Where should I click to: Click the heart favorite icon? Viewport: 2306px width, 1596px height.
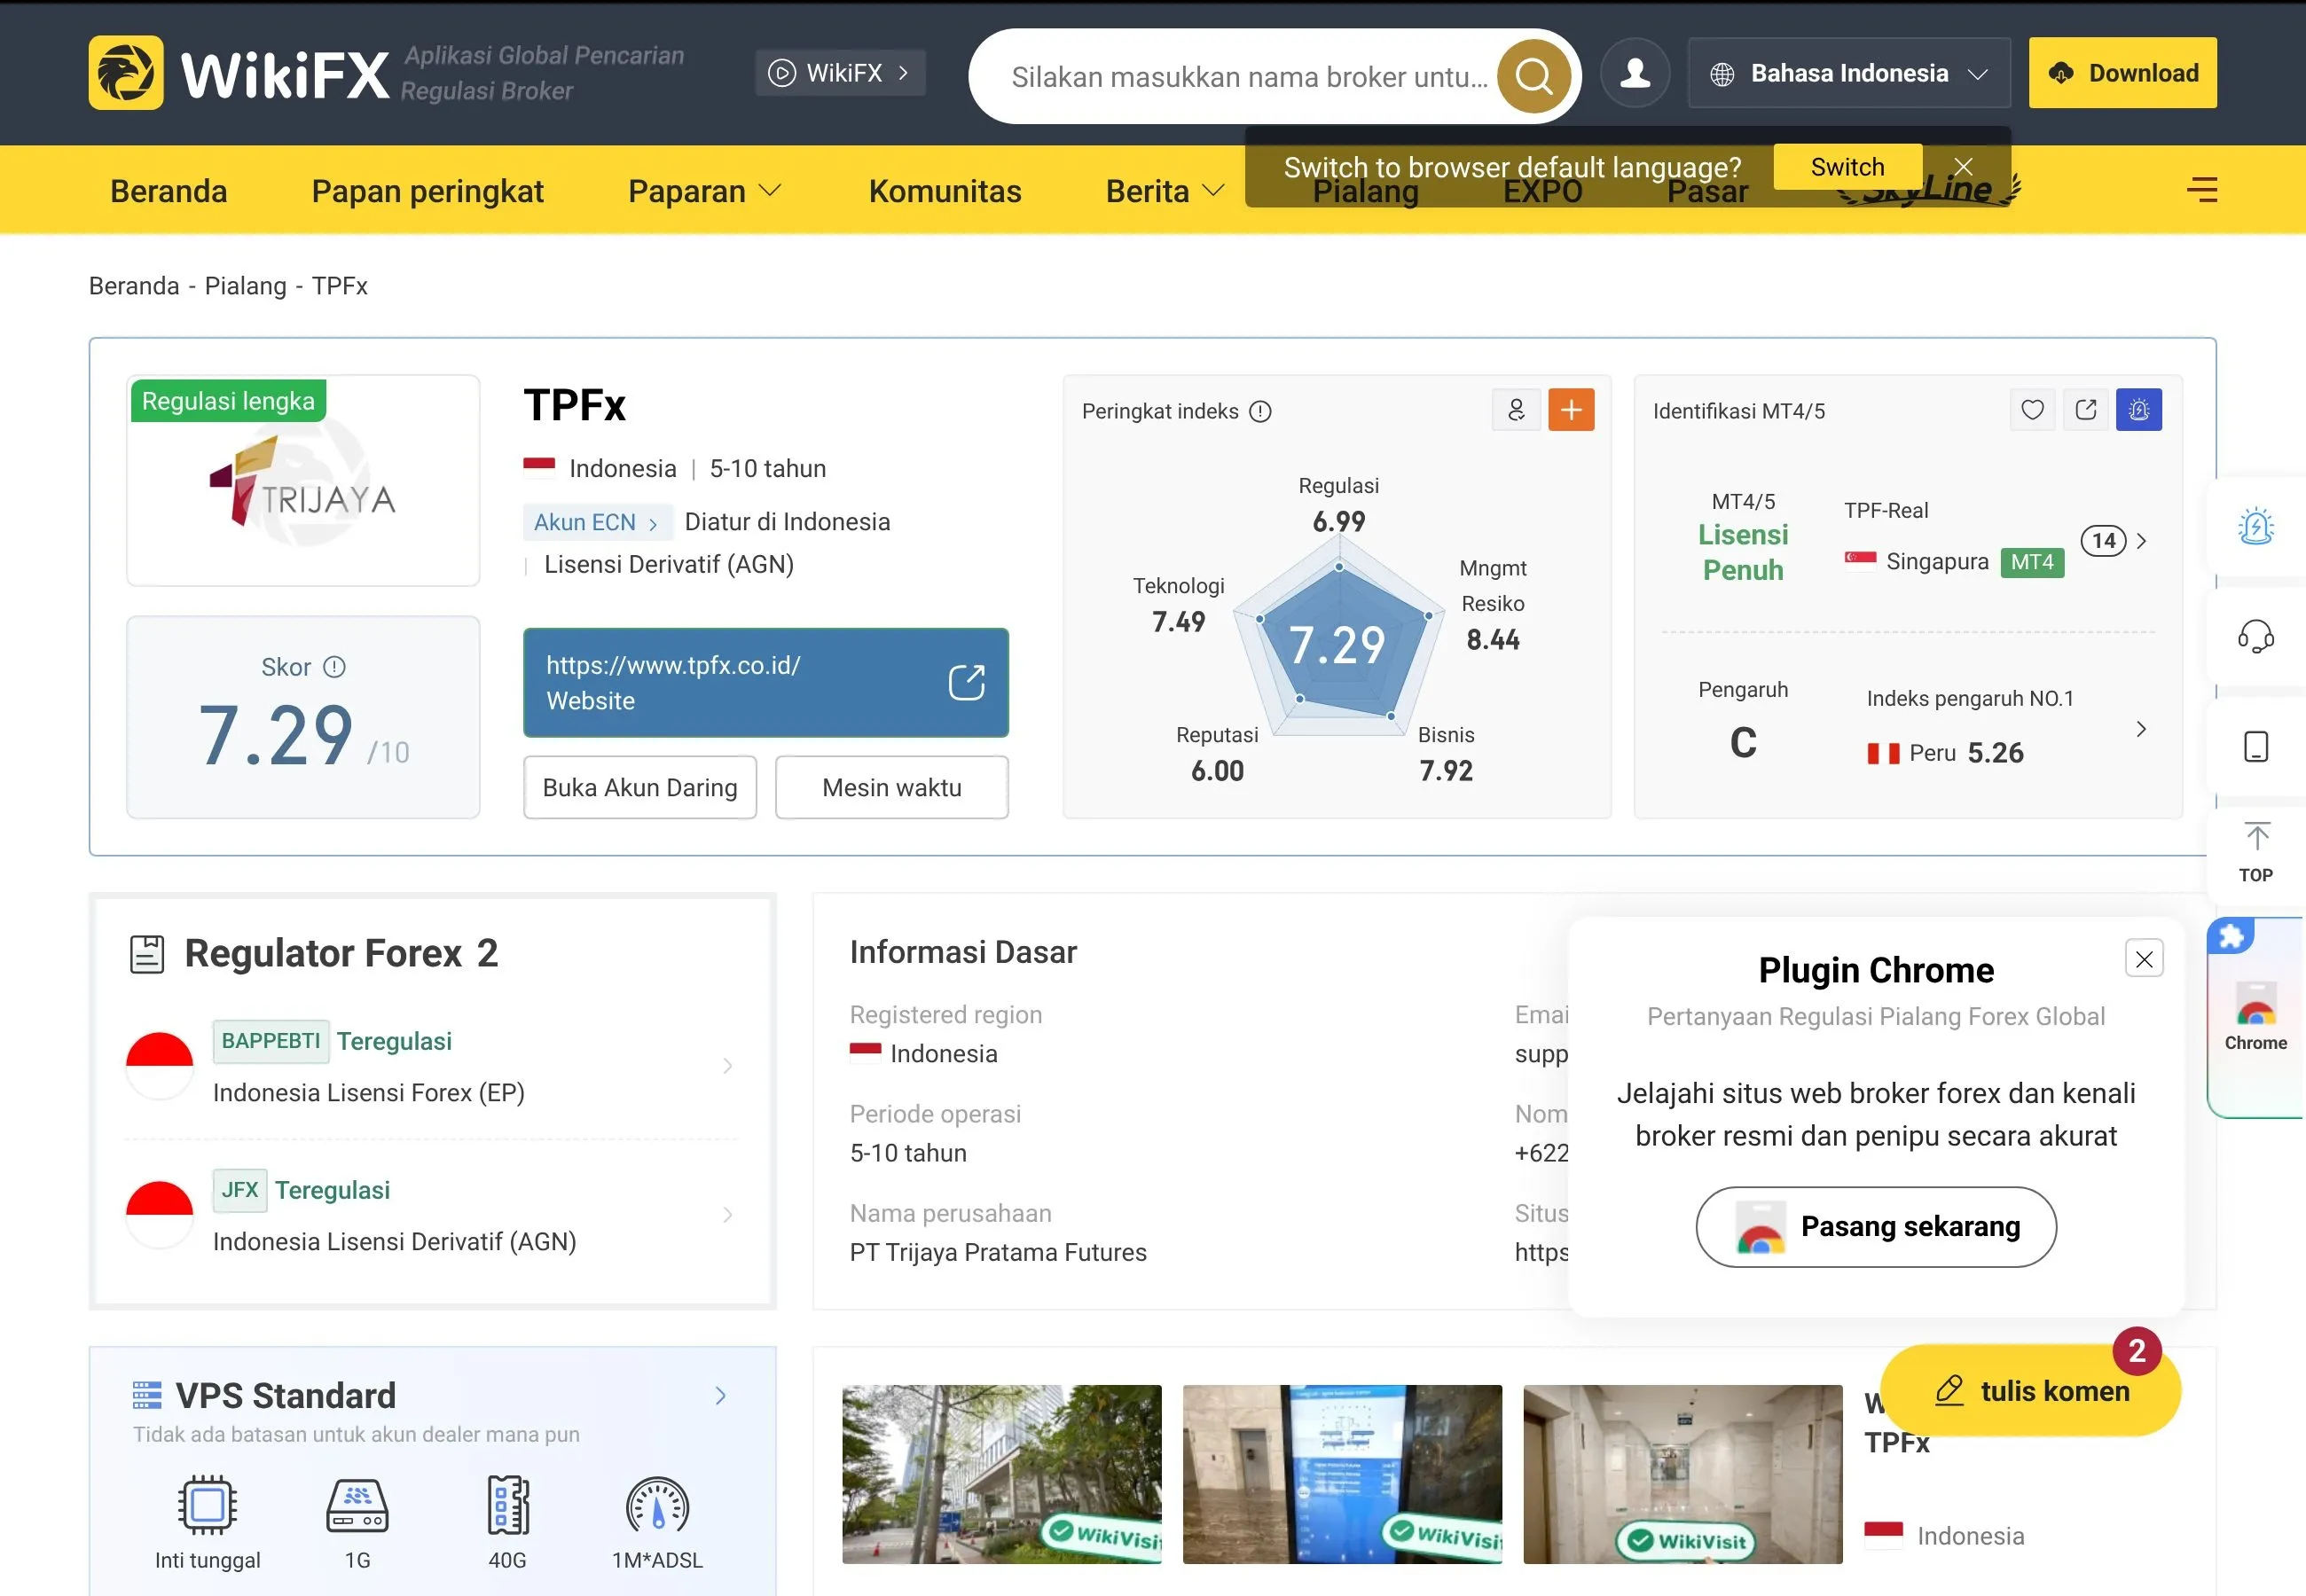pos(2032,410)
